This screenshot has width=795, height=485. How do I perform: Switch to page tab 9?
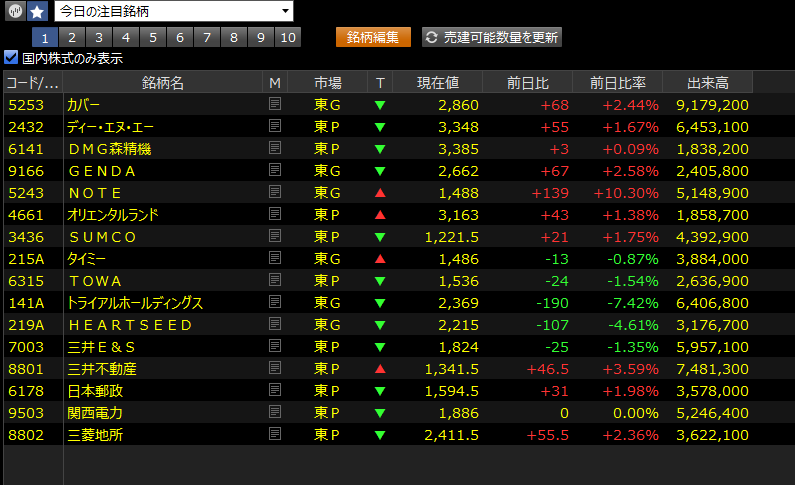click(261, 38)
